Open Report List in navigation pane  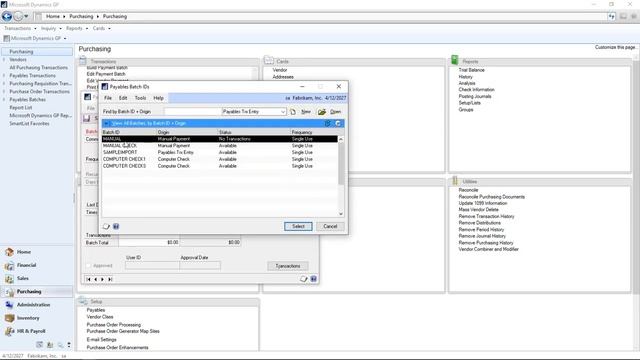20,108
